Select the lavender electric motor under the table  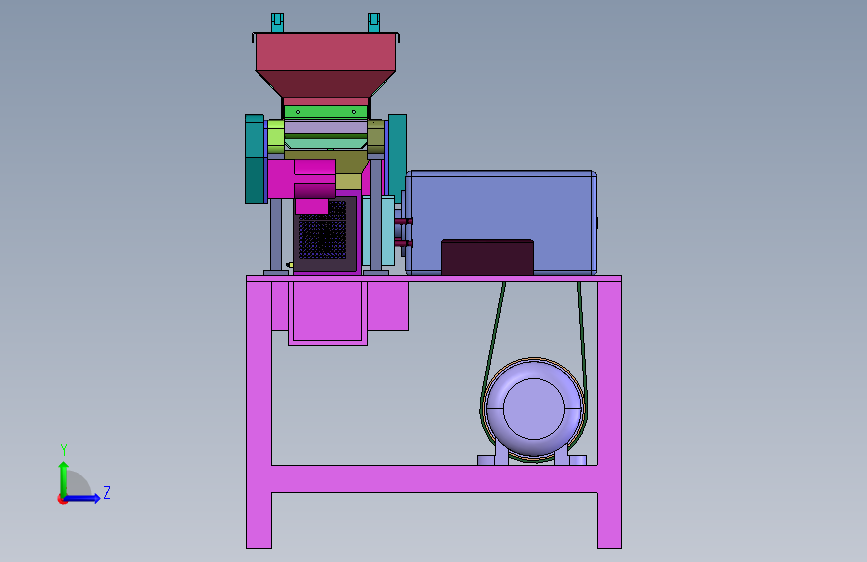tap(534, 410)
